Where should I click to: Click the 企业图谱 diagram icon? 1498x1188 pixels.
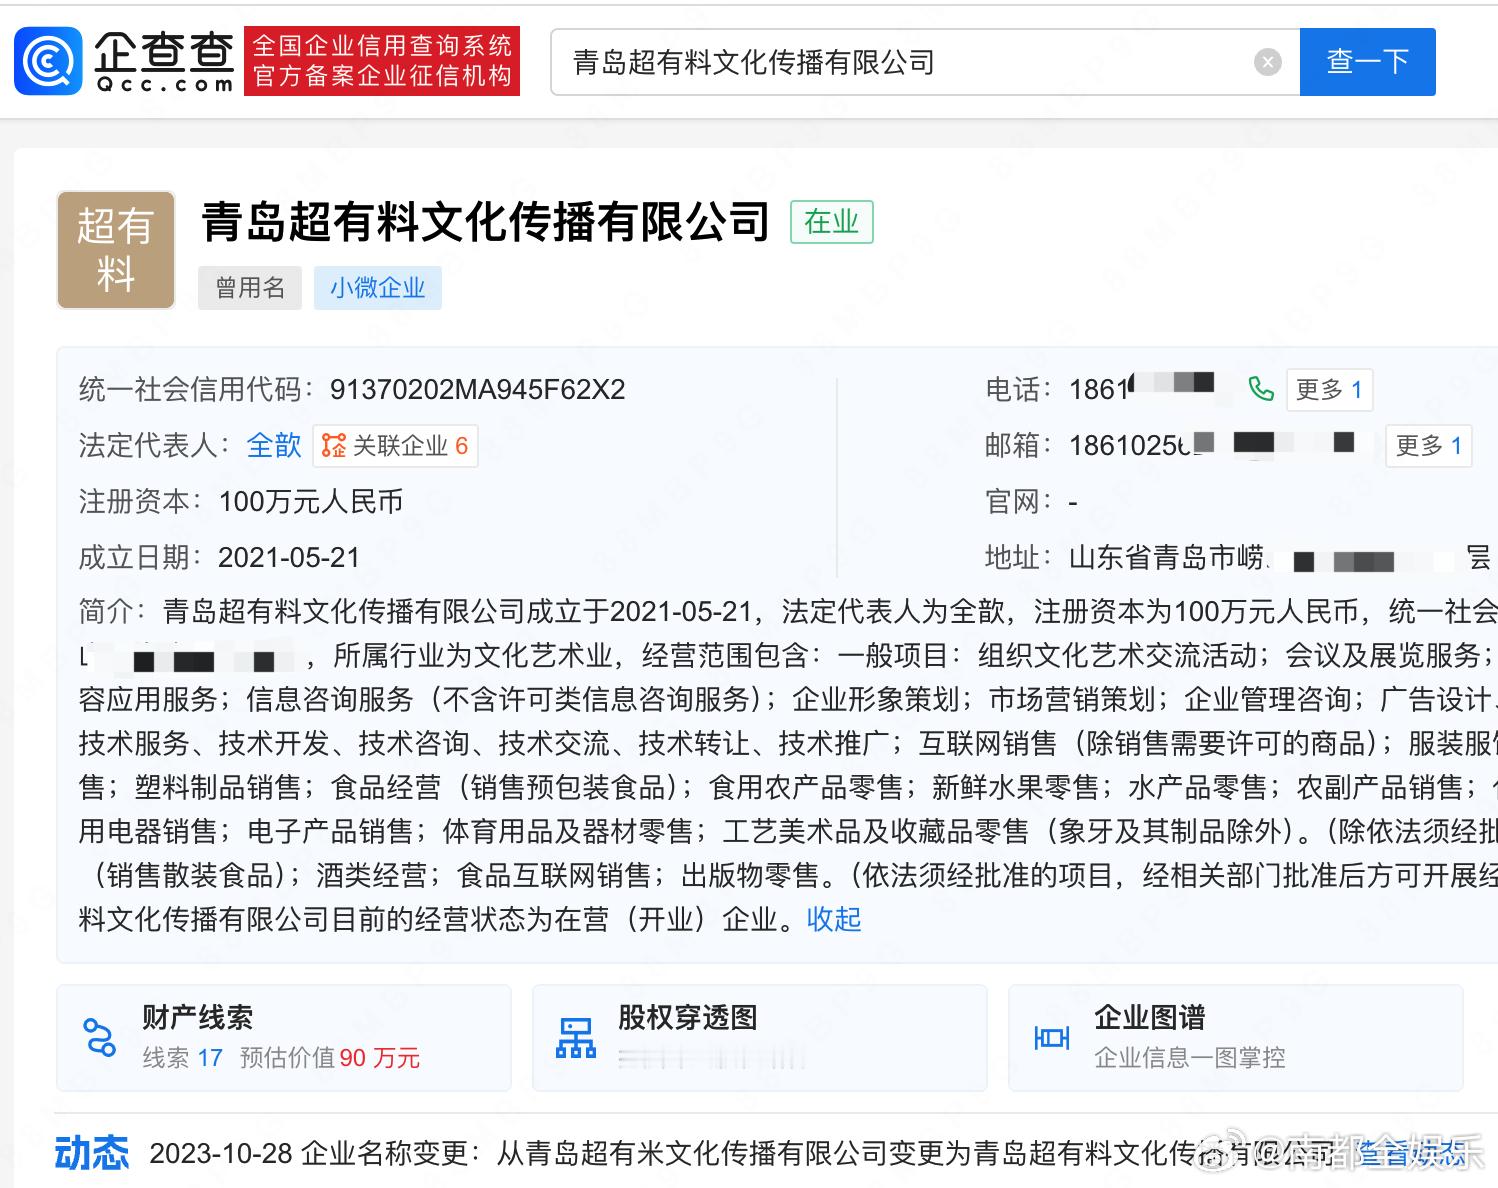pyautogui.click(x=1052, y=1038)
